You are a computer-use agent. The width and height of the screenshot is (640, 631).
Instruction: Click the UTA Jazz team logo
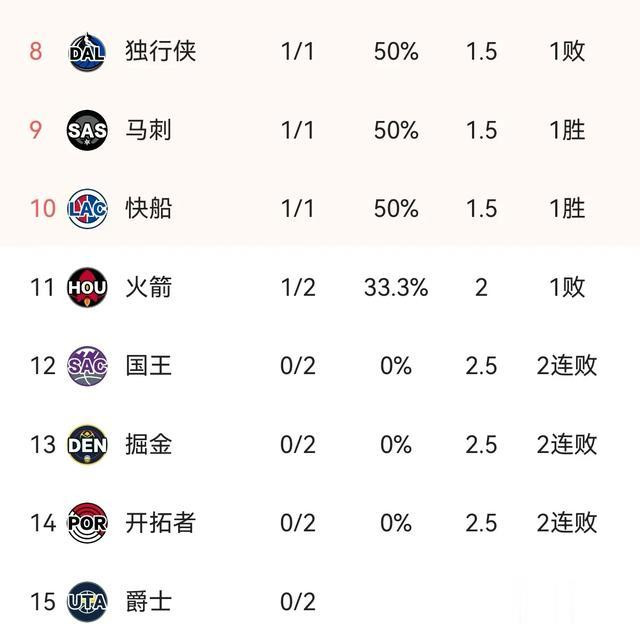tap(87, 602)
